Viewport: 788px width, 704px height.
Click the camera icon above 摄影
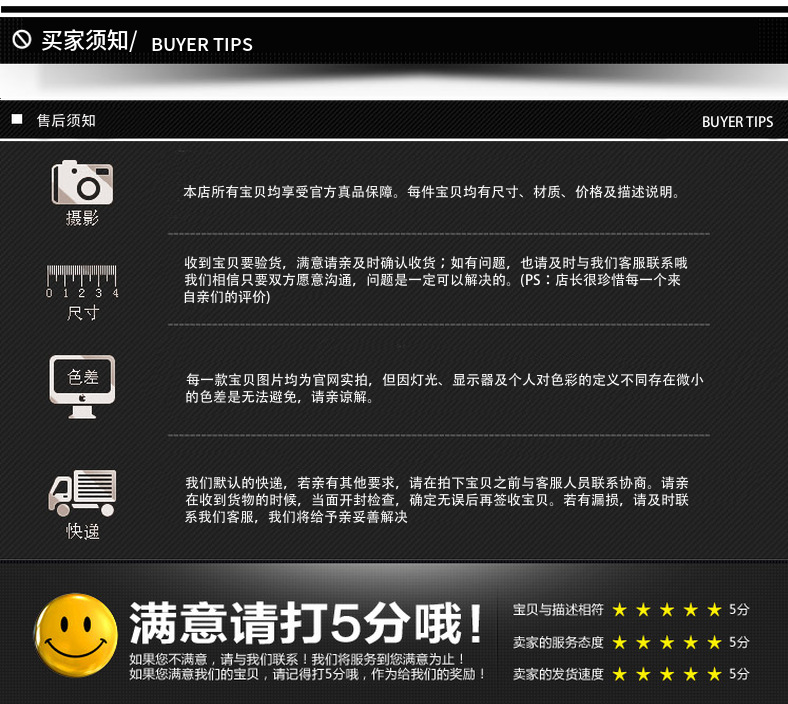82,182
